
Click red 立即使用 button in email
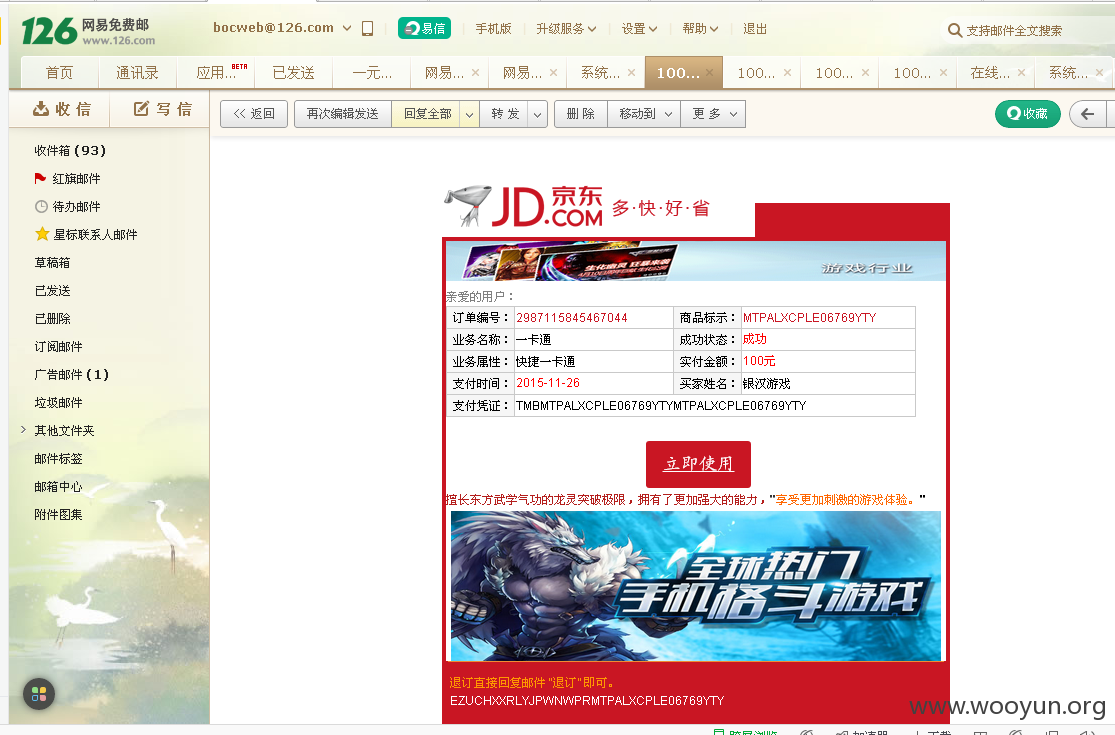(698, 463)
